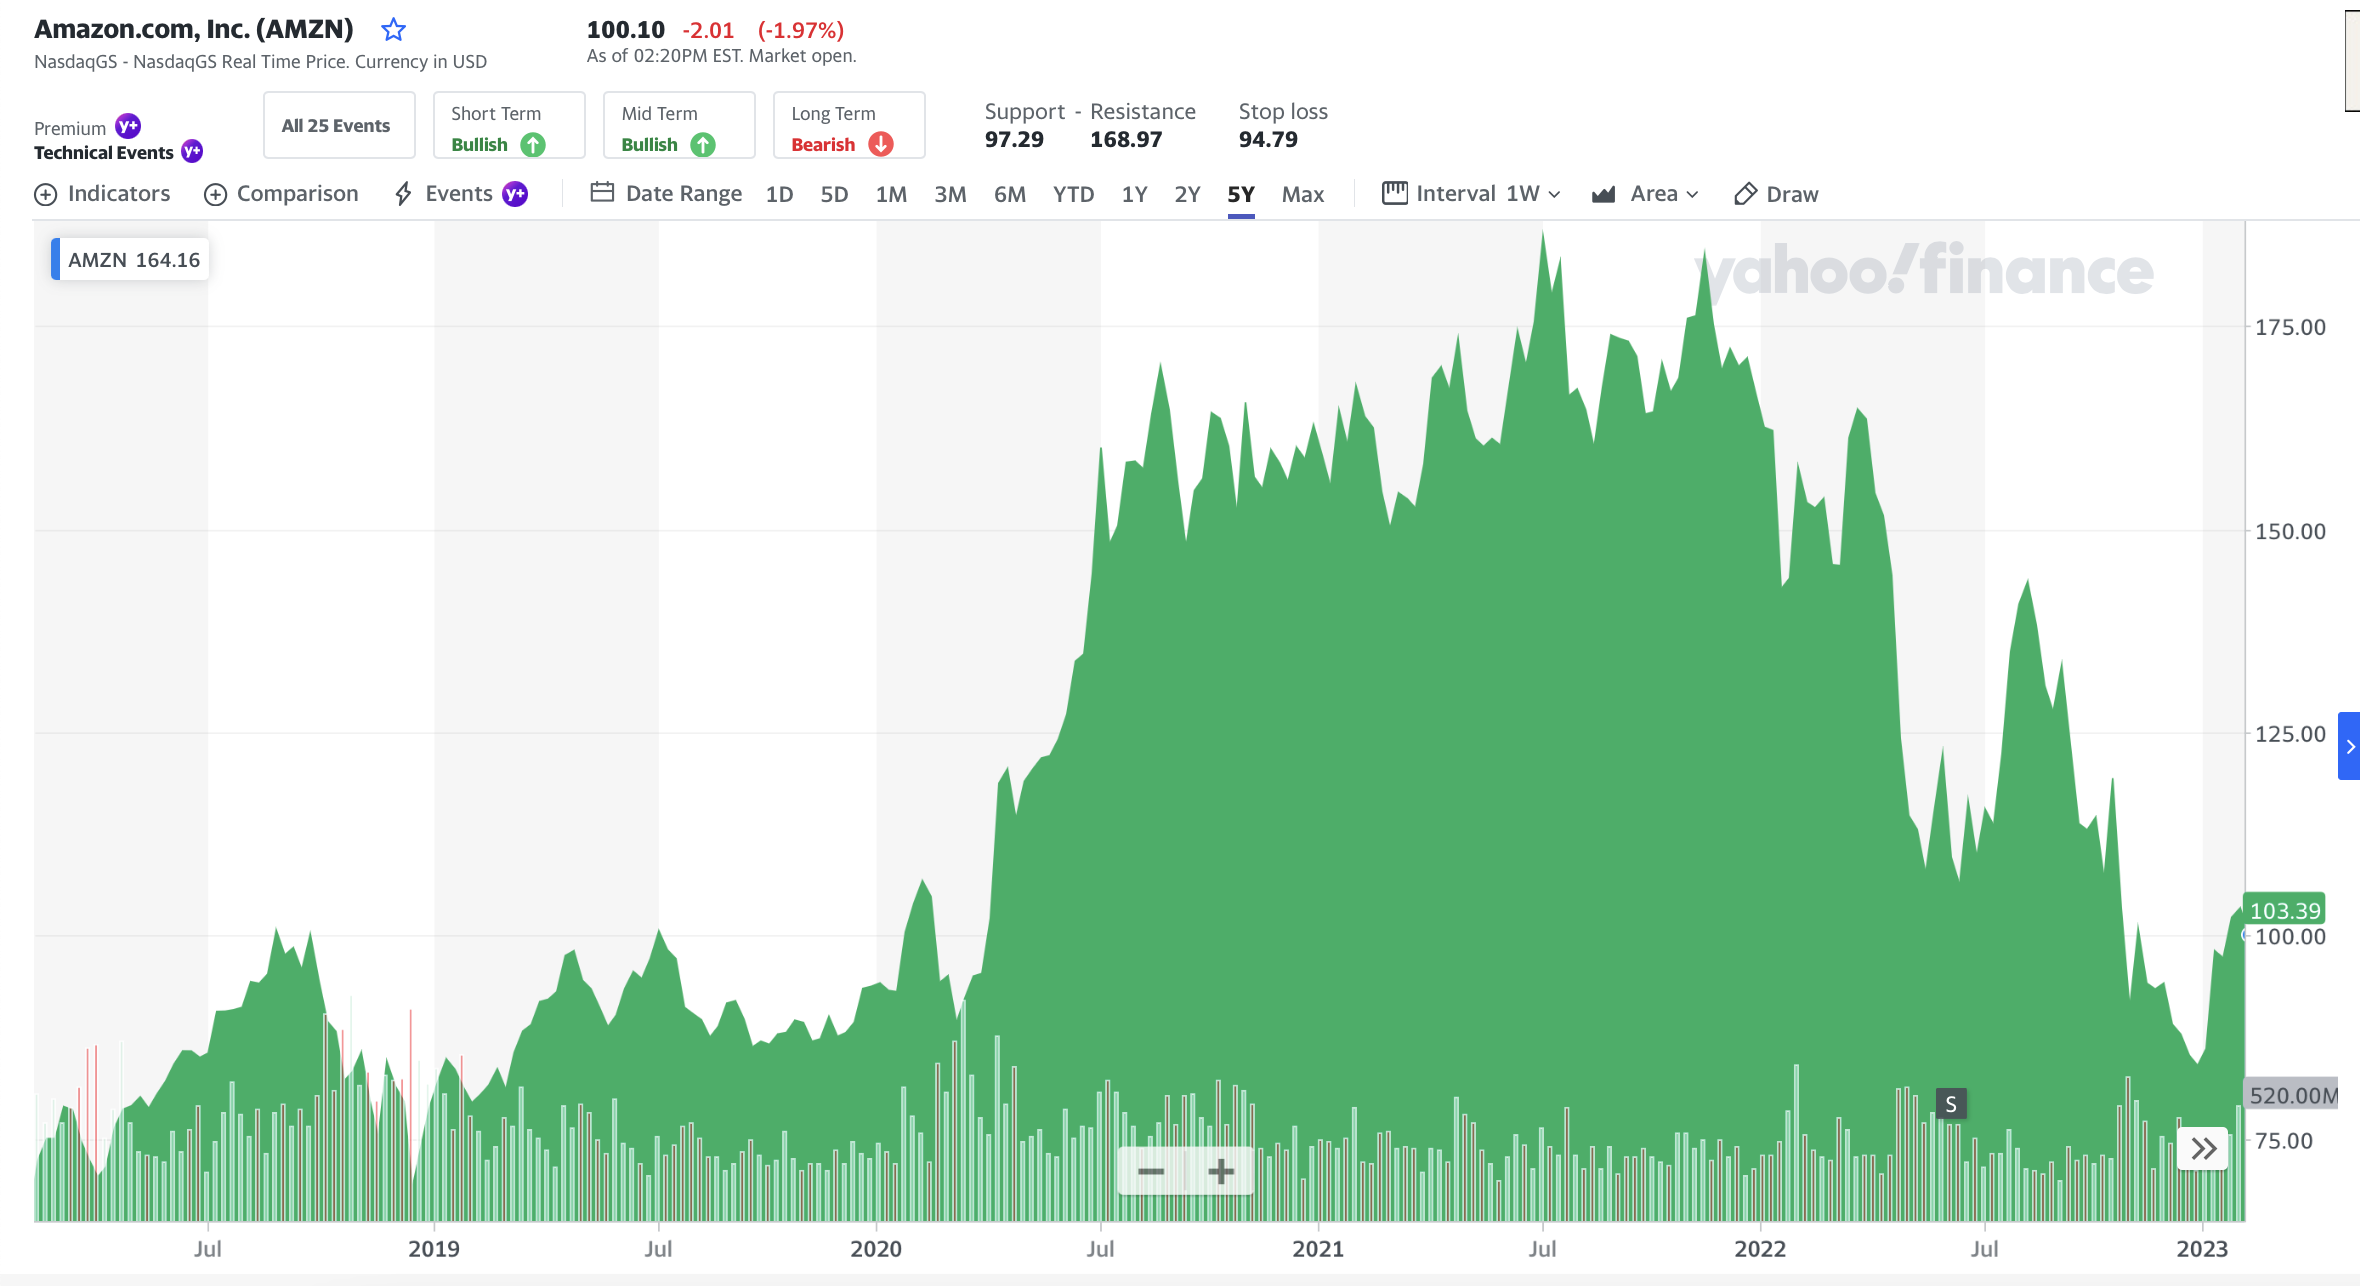The width and height of the screenshot is (2360, 1286).
Task: Open the Comparison plus icon
Action: (x=215, y=194)
